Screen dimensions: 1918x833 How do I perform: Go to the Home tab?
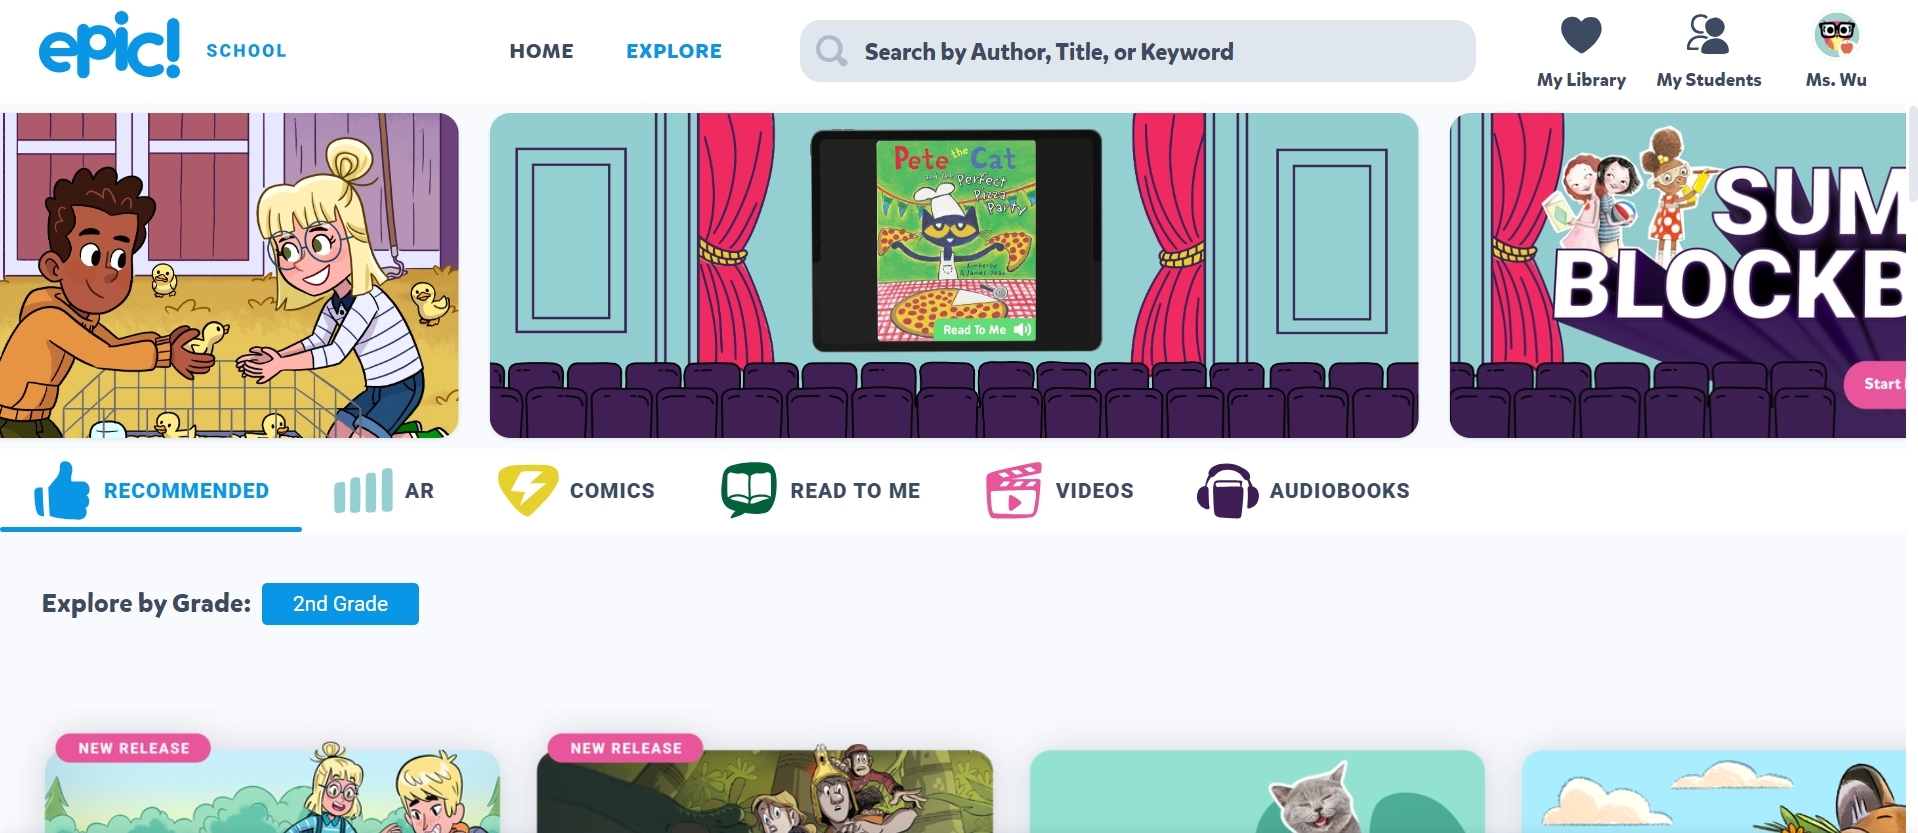[541, 51]
